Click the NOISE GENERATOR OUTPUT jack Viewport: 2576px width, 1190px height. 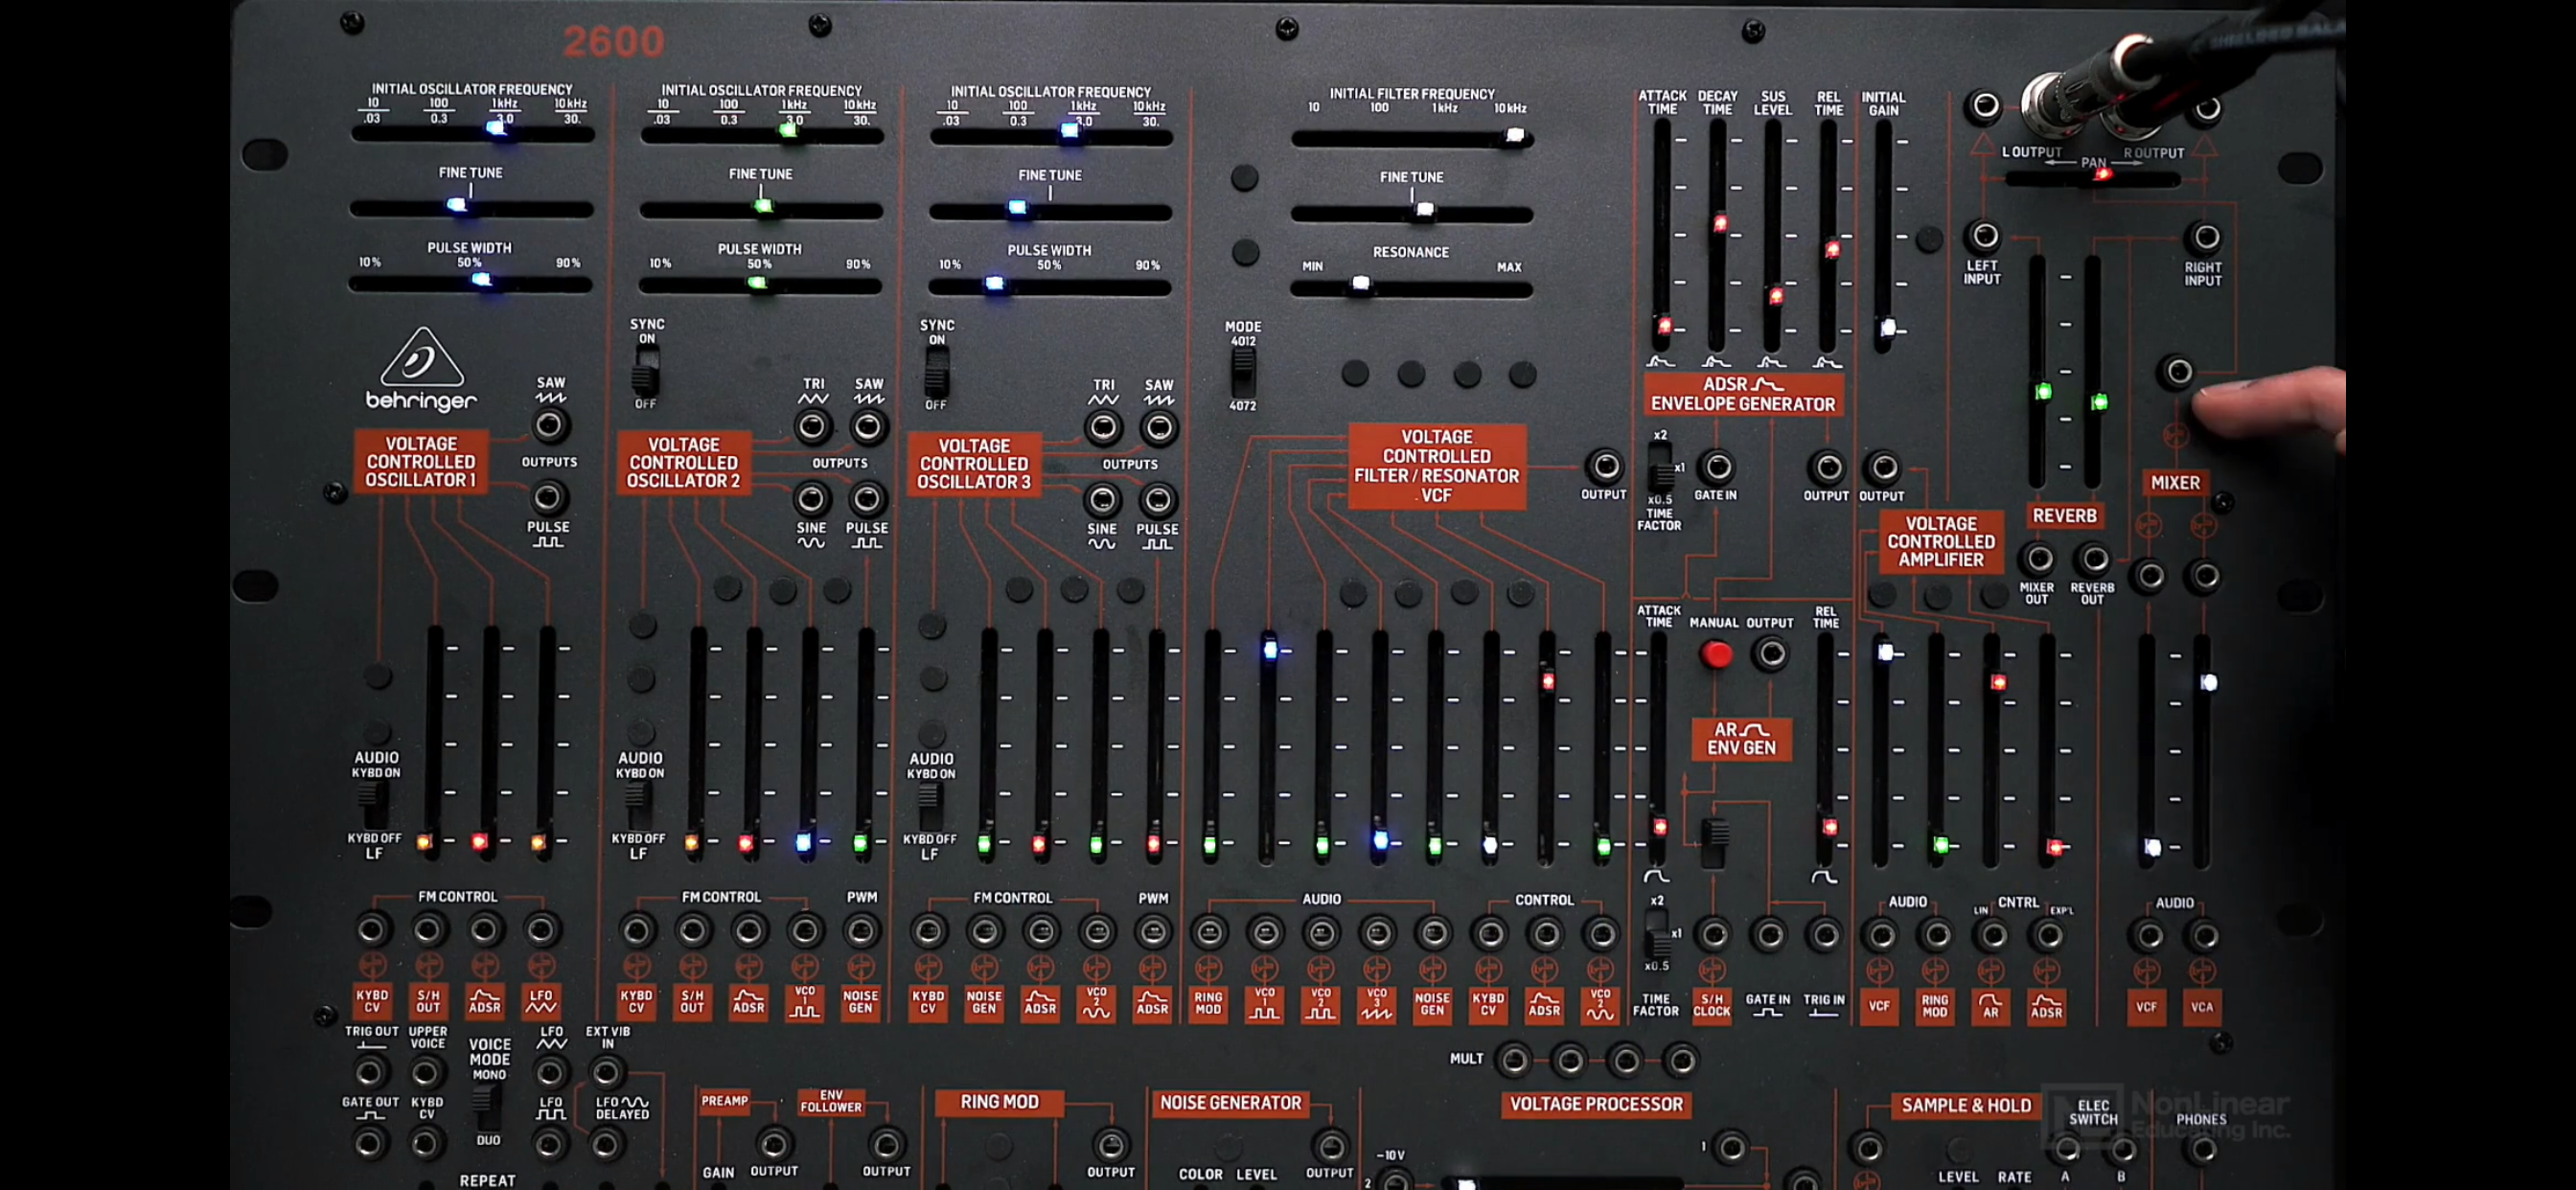click(1330, 1147)
